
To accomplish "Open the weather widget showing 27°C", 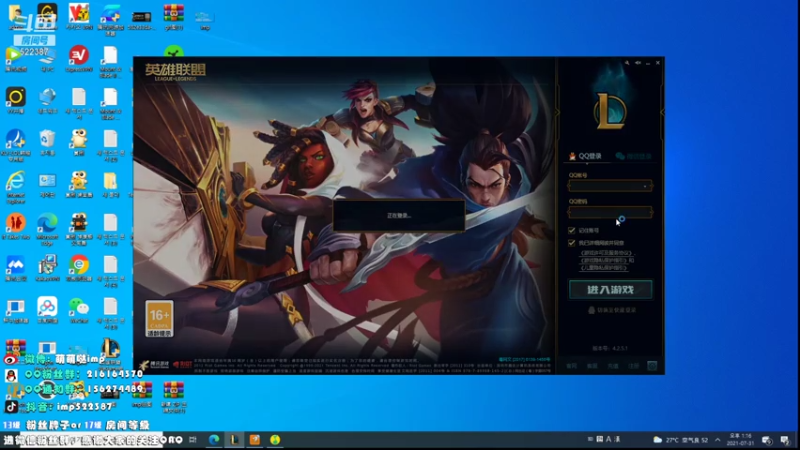I will pos(681,440).
